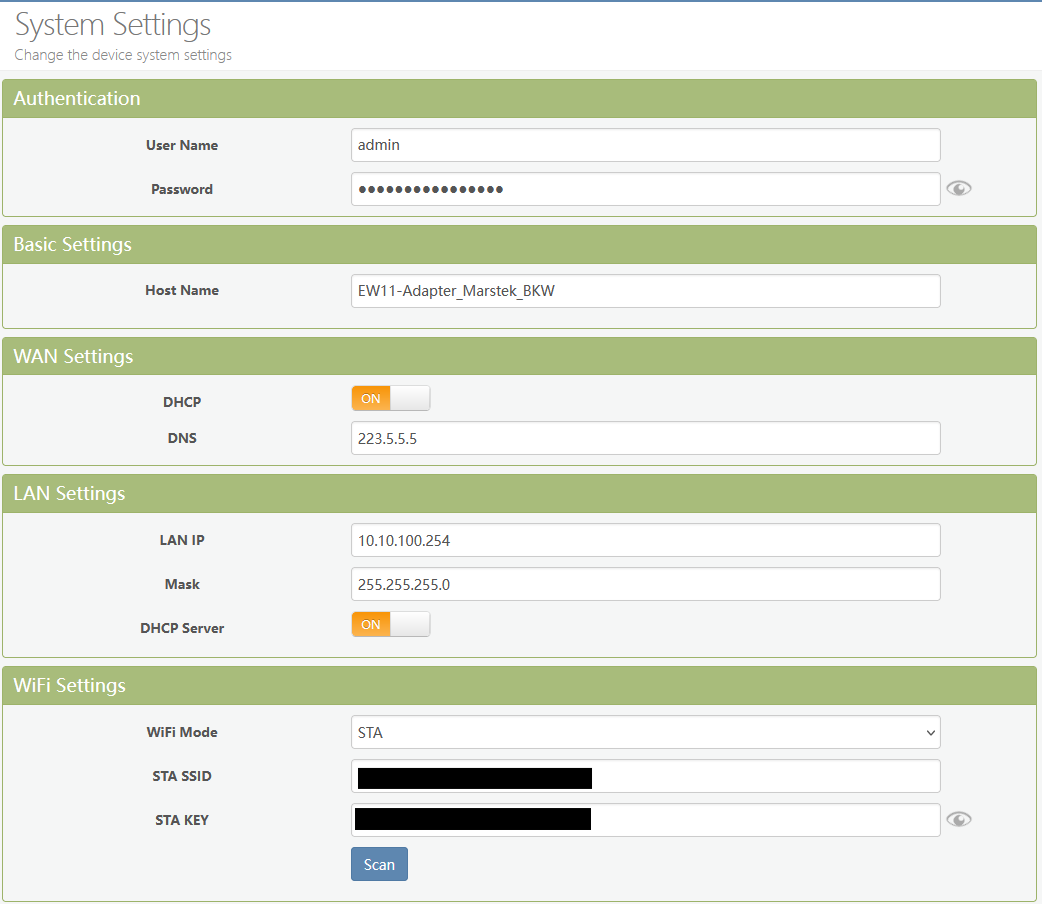
Task: Click the WiFi Mode label
Action: 182,732
